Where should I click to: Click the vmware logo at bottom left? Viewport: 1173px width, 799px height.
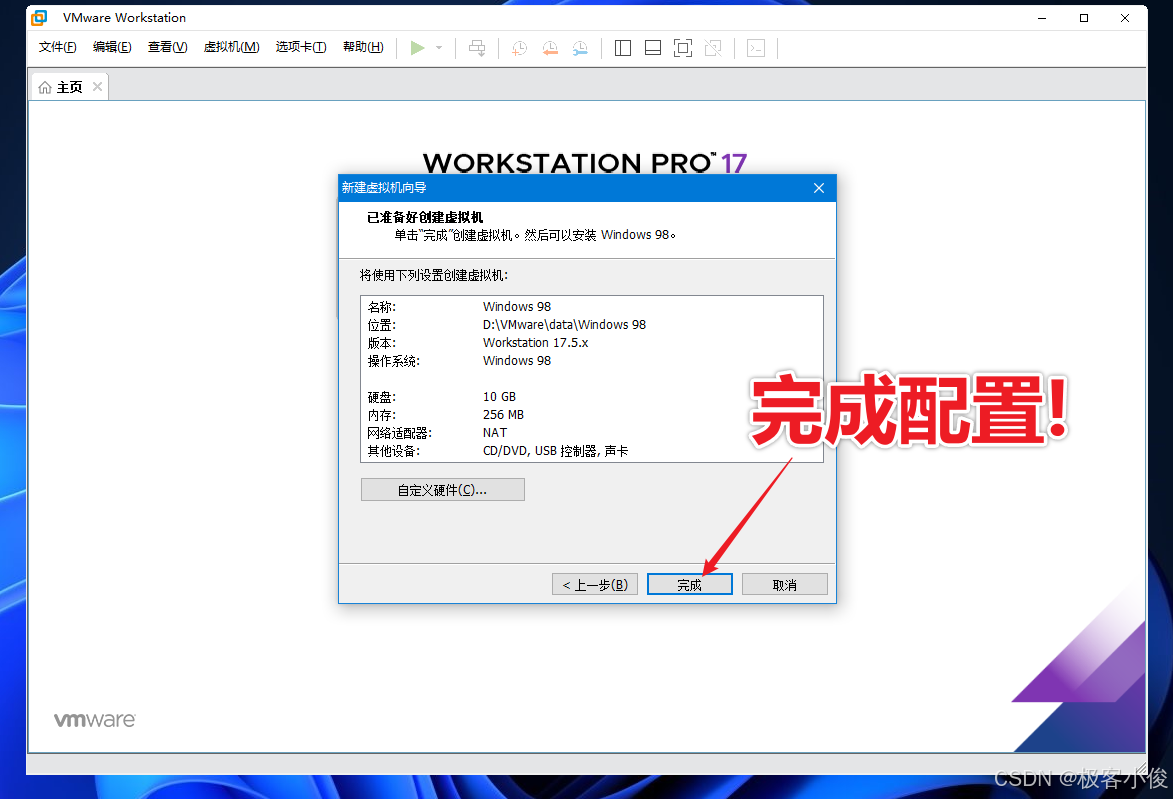(95, 720)
